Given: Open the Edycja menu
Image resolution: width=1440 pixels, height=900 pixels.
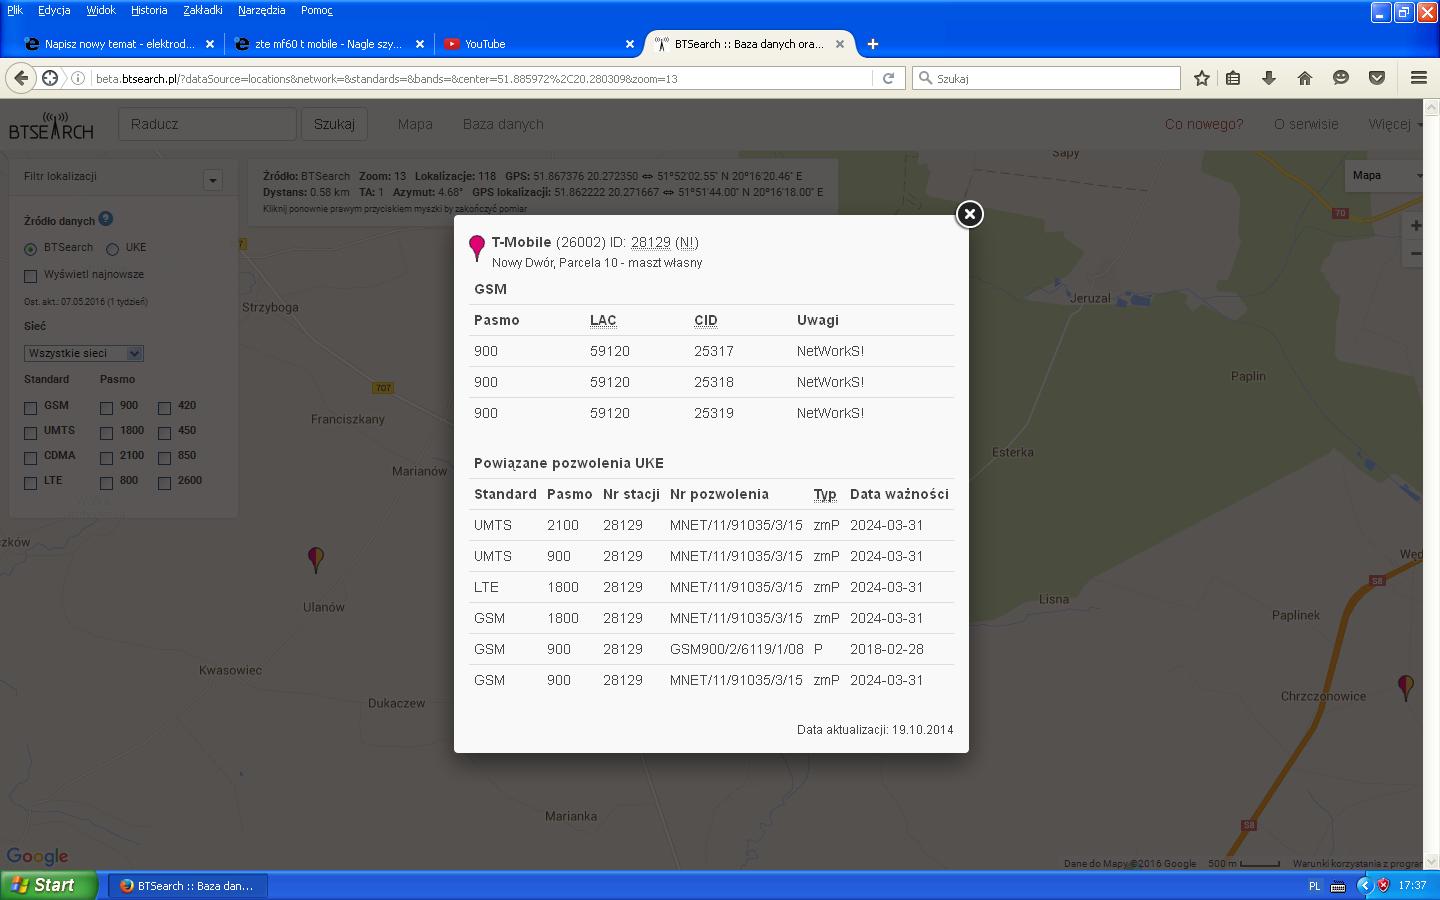Looking at the screenshot, I should point(54,10).
